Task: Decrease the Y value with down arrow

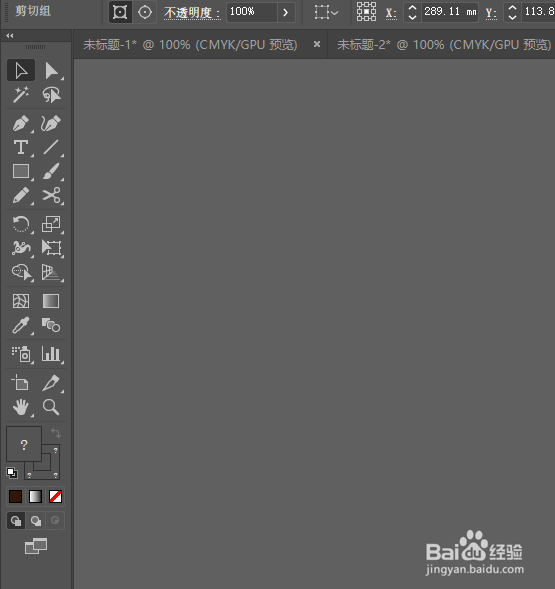Action: (512, 17)
